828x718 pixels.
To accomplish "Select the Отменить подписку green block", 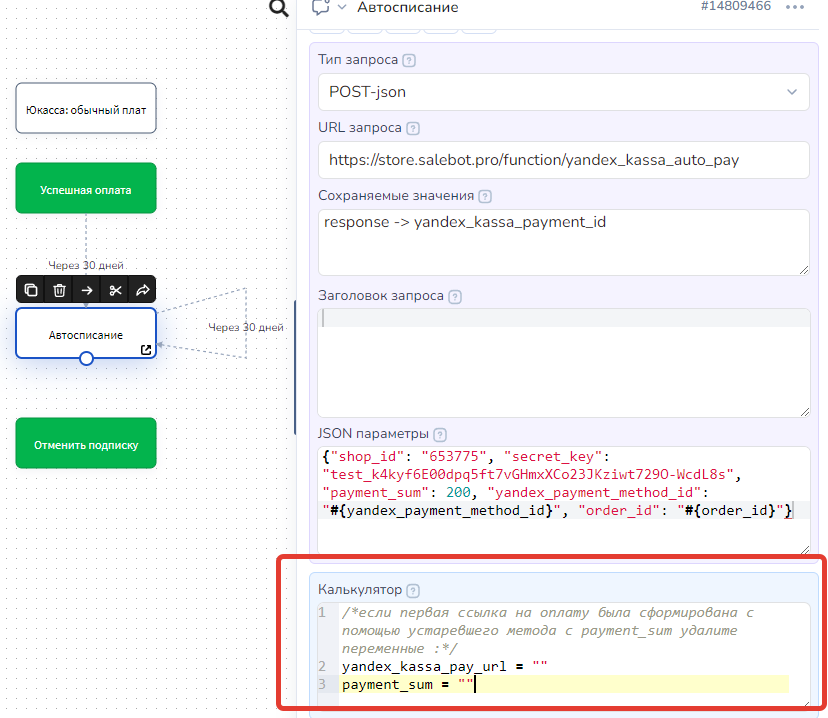I will [x=86, y=444].
